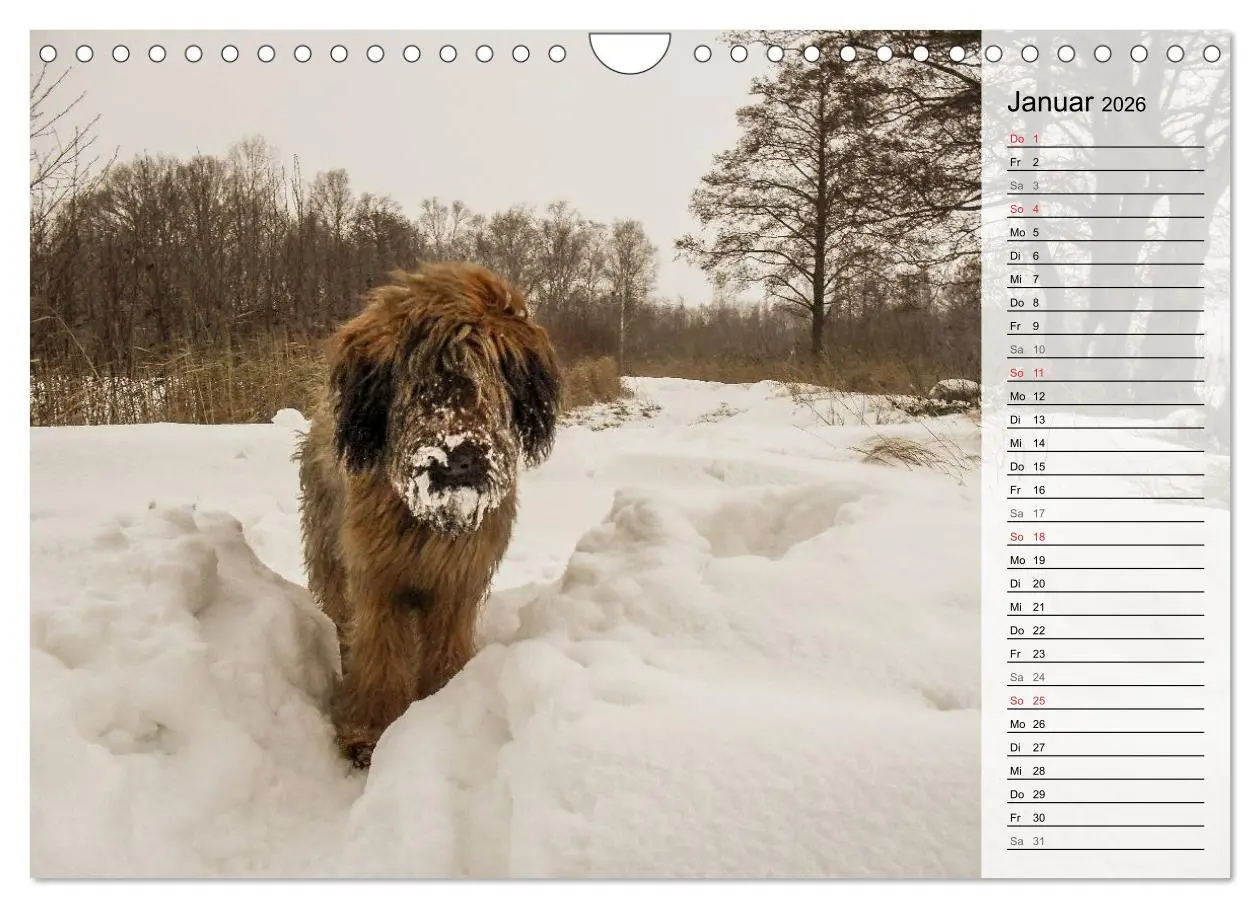The width and height of the screenshot is (1260, 908).
Task: Select the 'Do 15' date row
Action: tap(1105, 466)
